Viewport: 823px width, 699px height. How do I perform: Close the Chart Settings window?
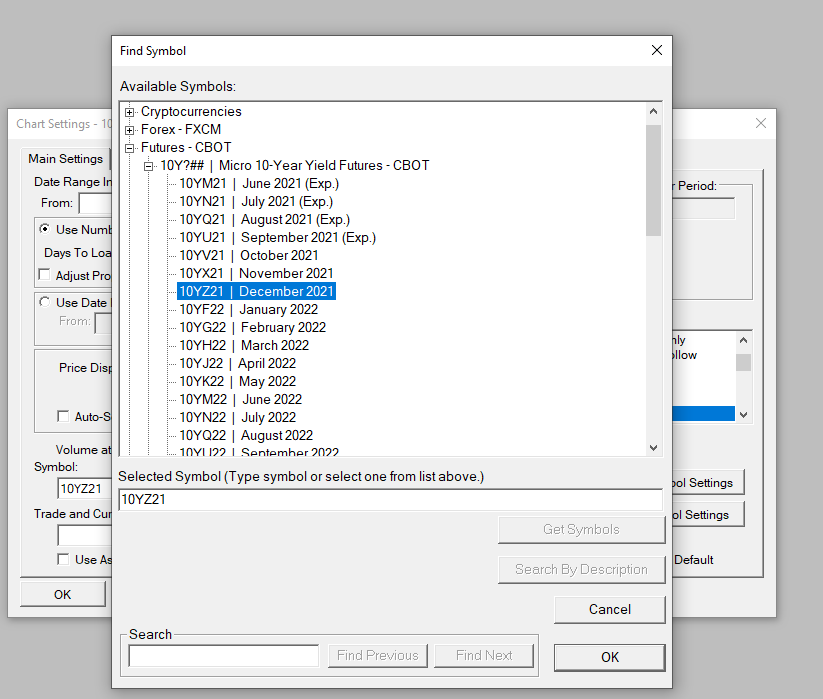(x=761, y=123)
